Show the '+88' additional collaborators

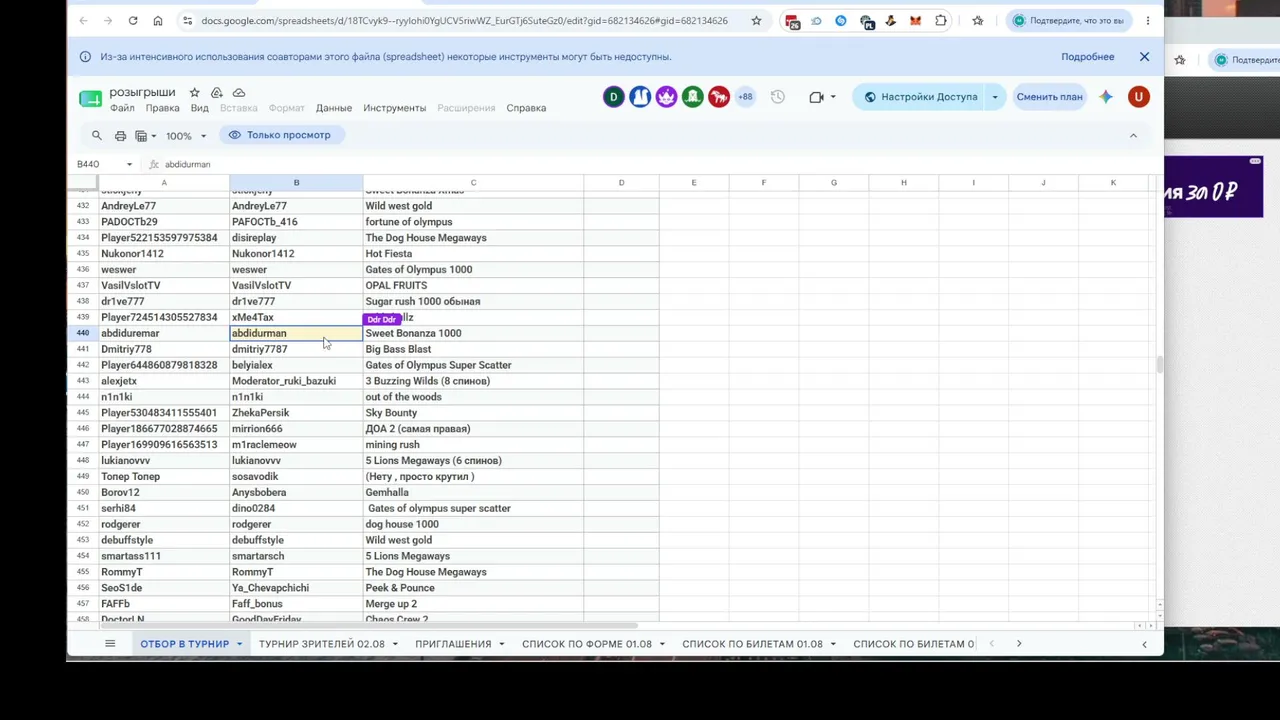pos(745,97)
